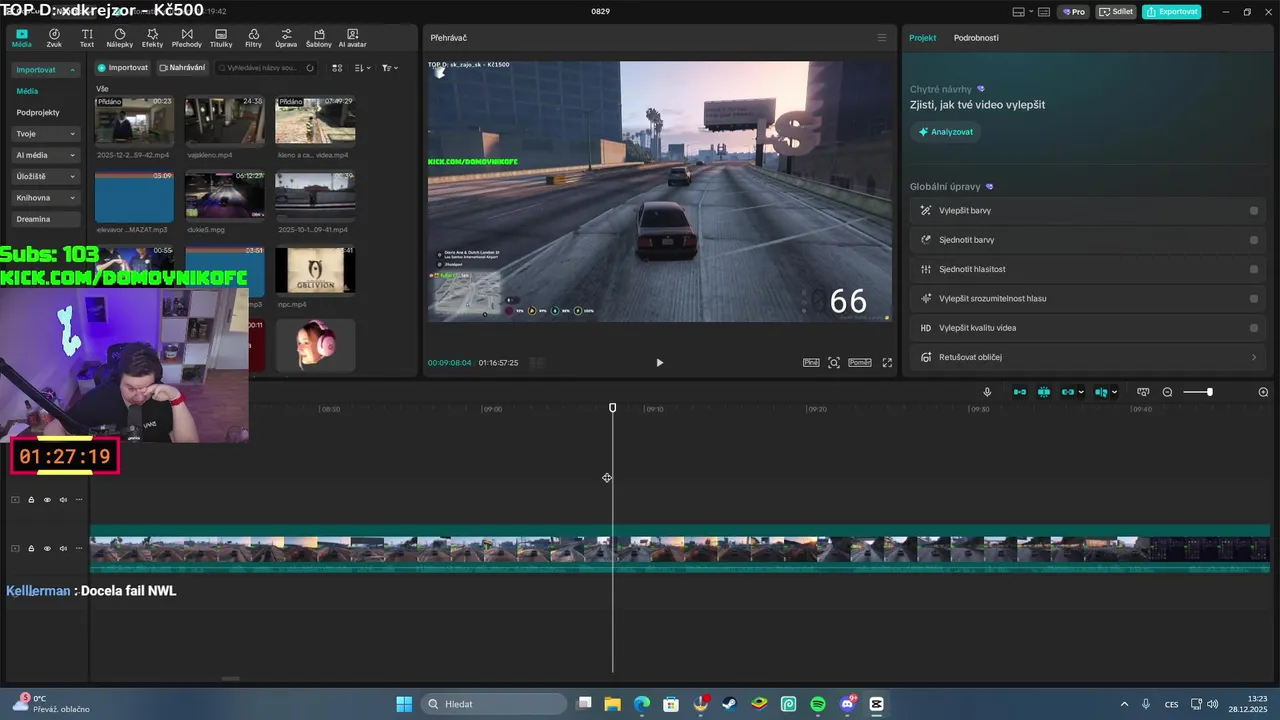1280x720 pixels.
Task: Click the Poměr aspect ratio icon
Action: click(860, 363)
